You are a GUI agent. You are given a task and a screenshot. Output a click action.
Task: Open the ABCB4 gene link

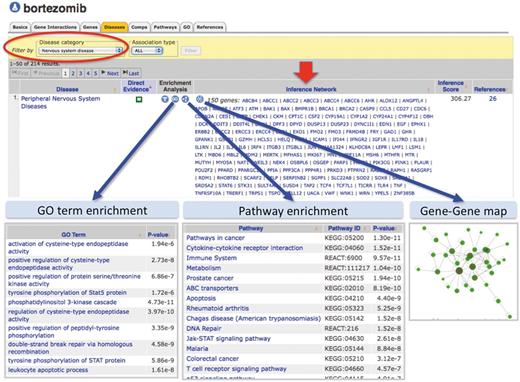(x=250, y=101)
